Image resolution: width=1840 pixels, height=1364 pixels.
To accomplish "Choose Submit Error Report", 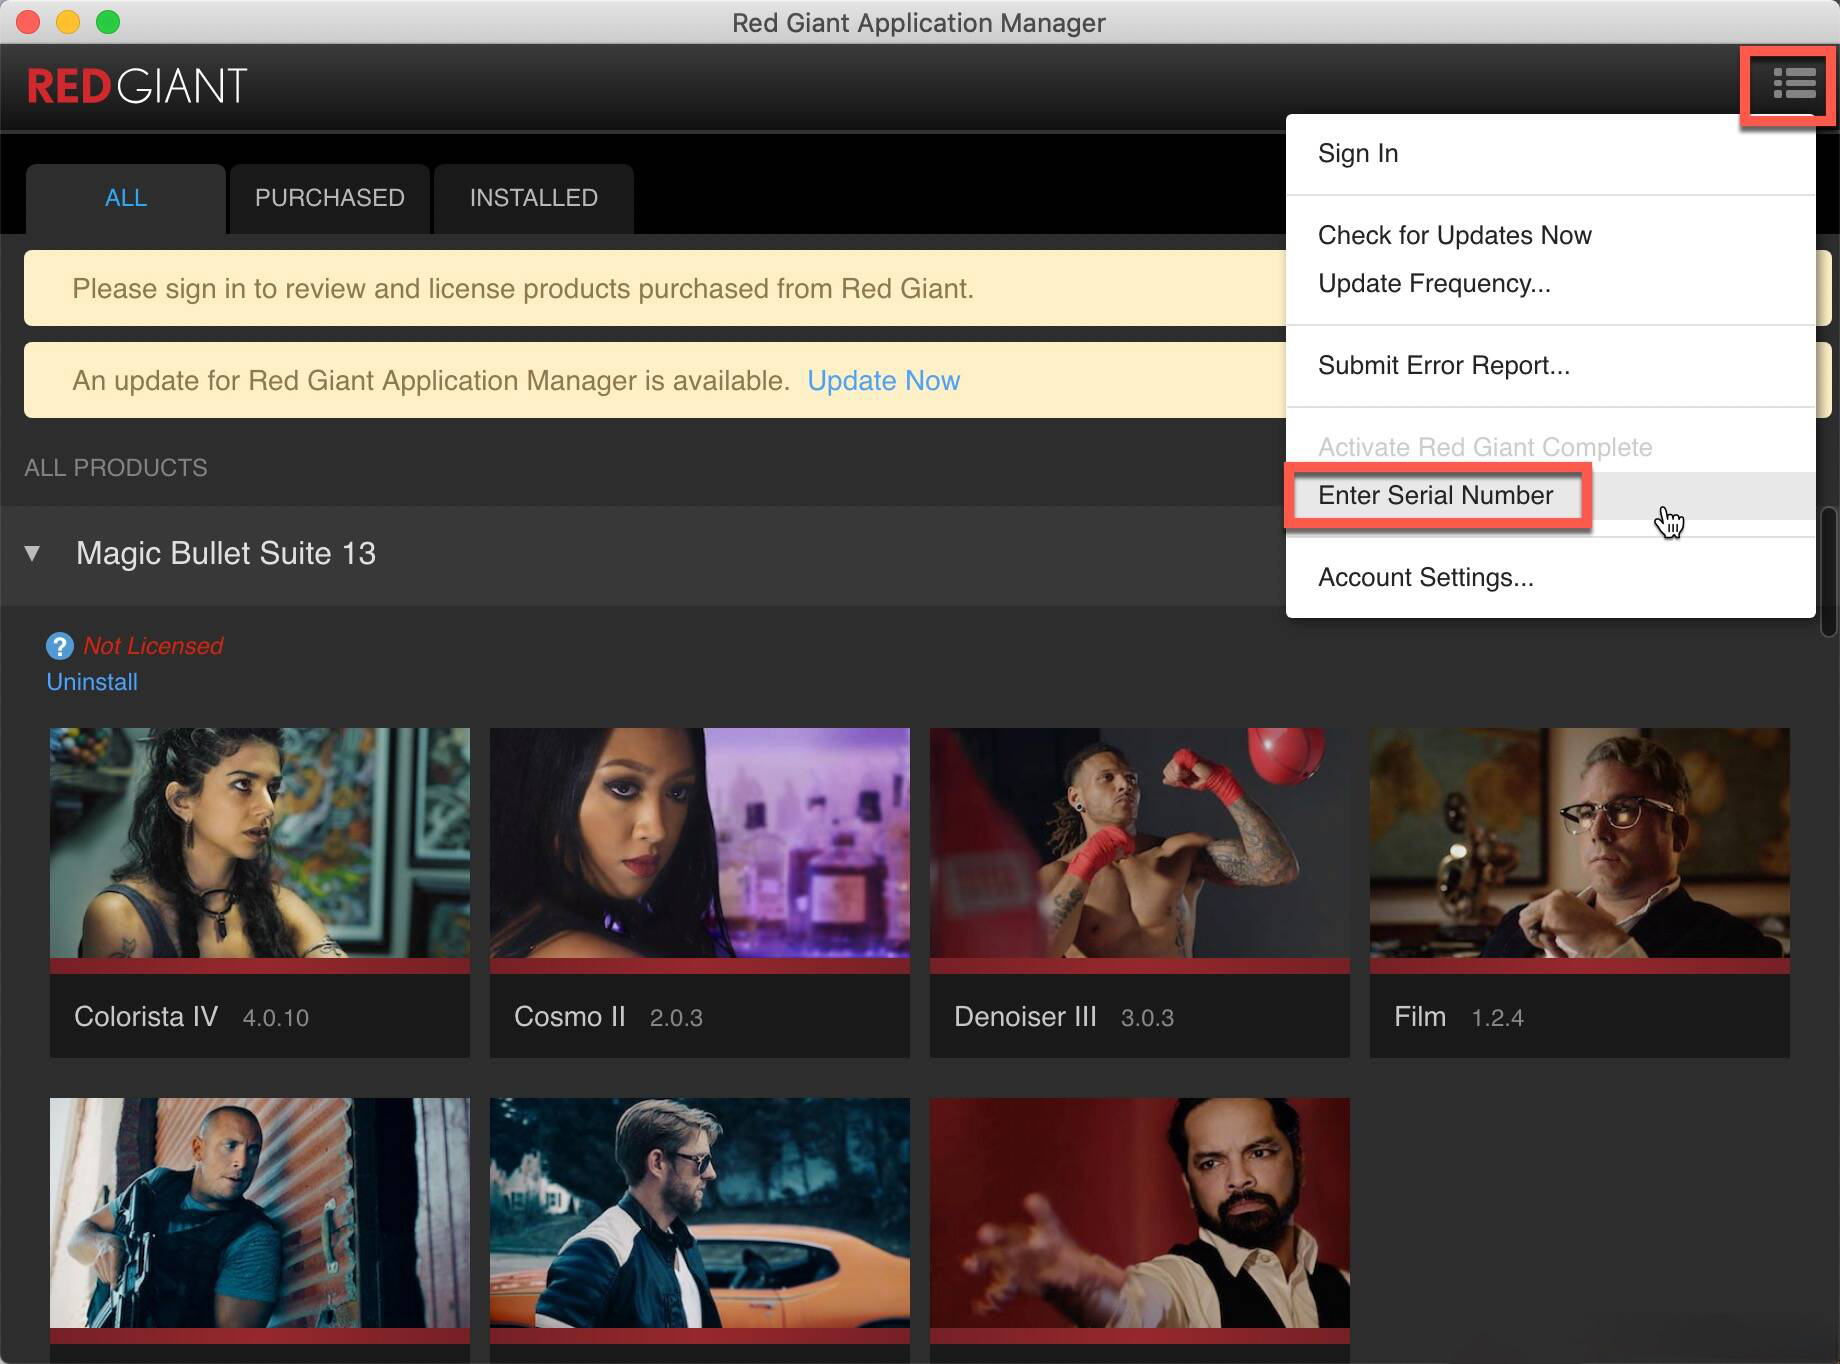I will [x=1443, y=365].
